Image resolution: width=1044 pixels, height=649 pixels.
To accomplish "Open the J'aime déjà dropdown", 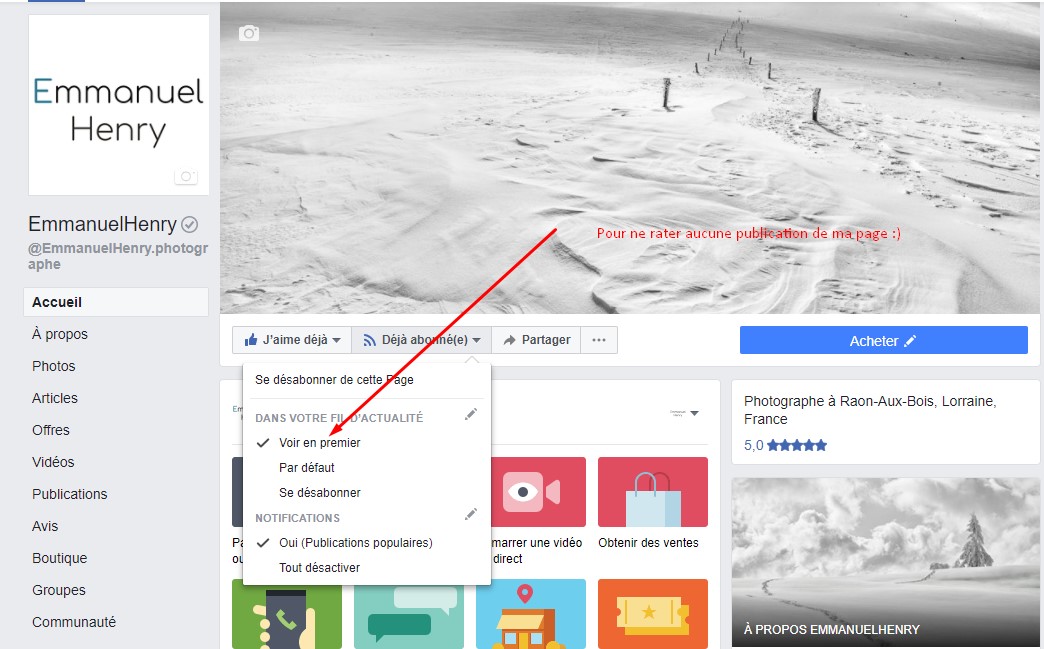I will 292,340.
